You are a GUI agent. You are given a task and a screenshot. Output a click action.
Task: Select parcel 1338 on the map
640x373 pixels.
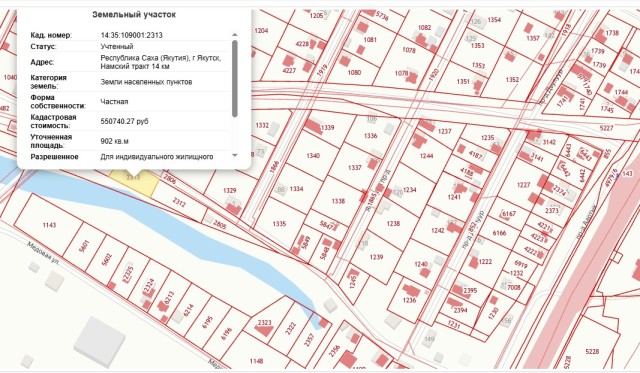tap(338, 201)
